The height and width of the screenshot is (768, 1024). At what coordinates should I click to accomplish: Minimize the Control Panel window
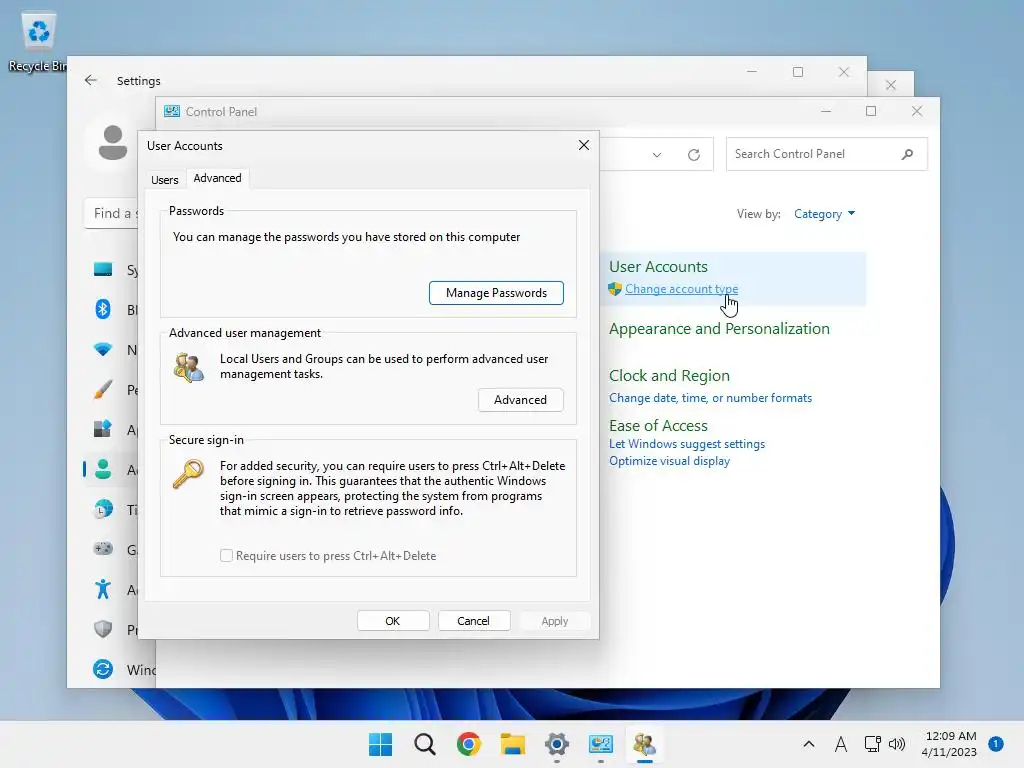pyautogui.click(x=825, y=111)
